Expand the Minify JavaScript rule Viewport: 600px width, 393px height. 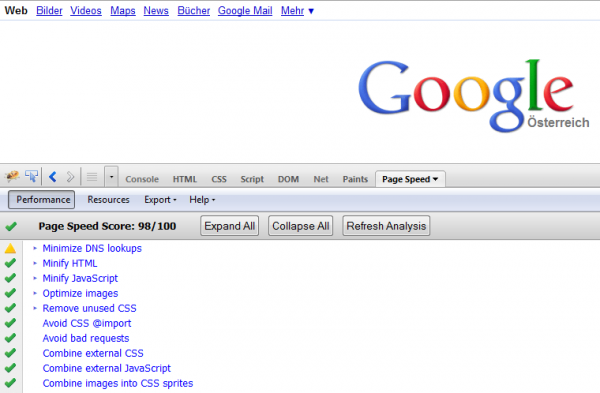tap(35, 278)
